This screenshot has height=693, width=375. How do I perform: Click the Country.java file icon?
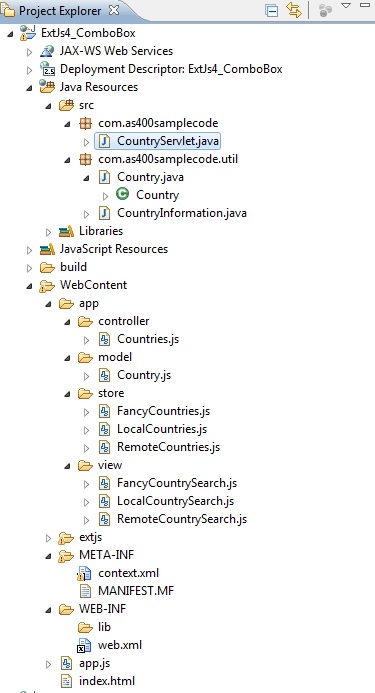104,177
